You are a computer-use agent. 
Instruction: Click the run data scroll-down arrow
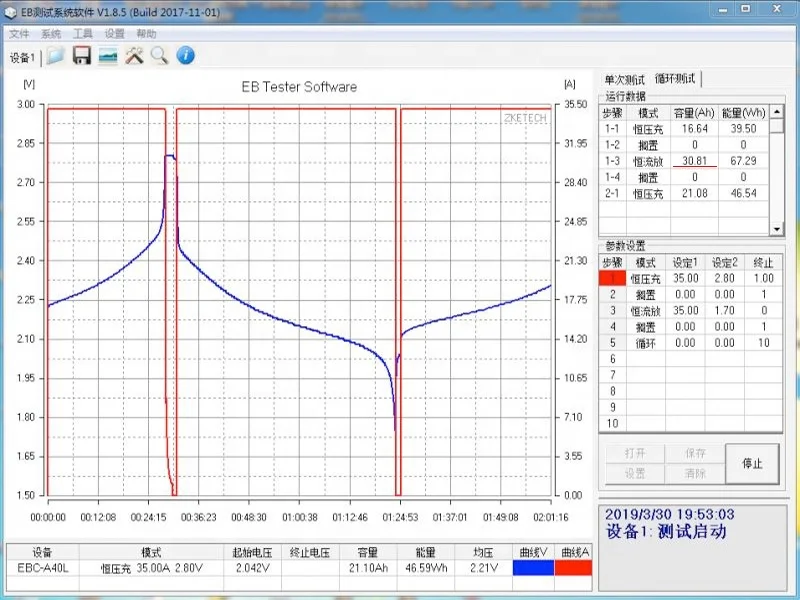pos(777,229)
